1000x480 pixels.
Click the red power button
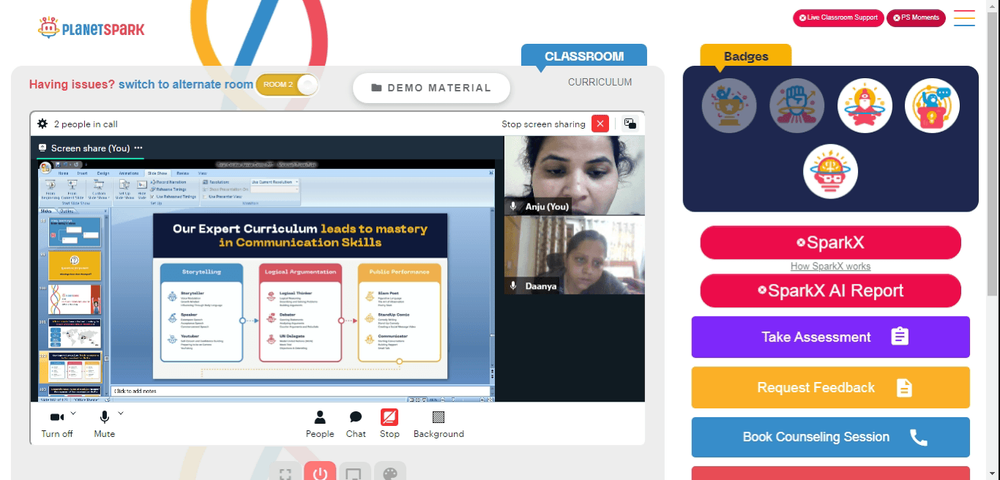(x=320, y=473)
